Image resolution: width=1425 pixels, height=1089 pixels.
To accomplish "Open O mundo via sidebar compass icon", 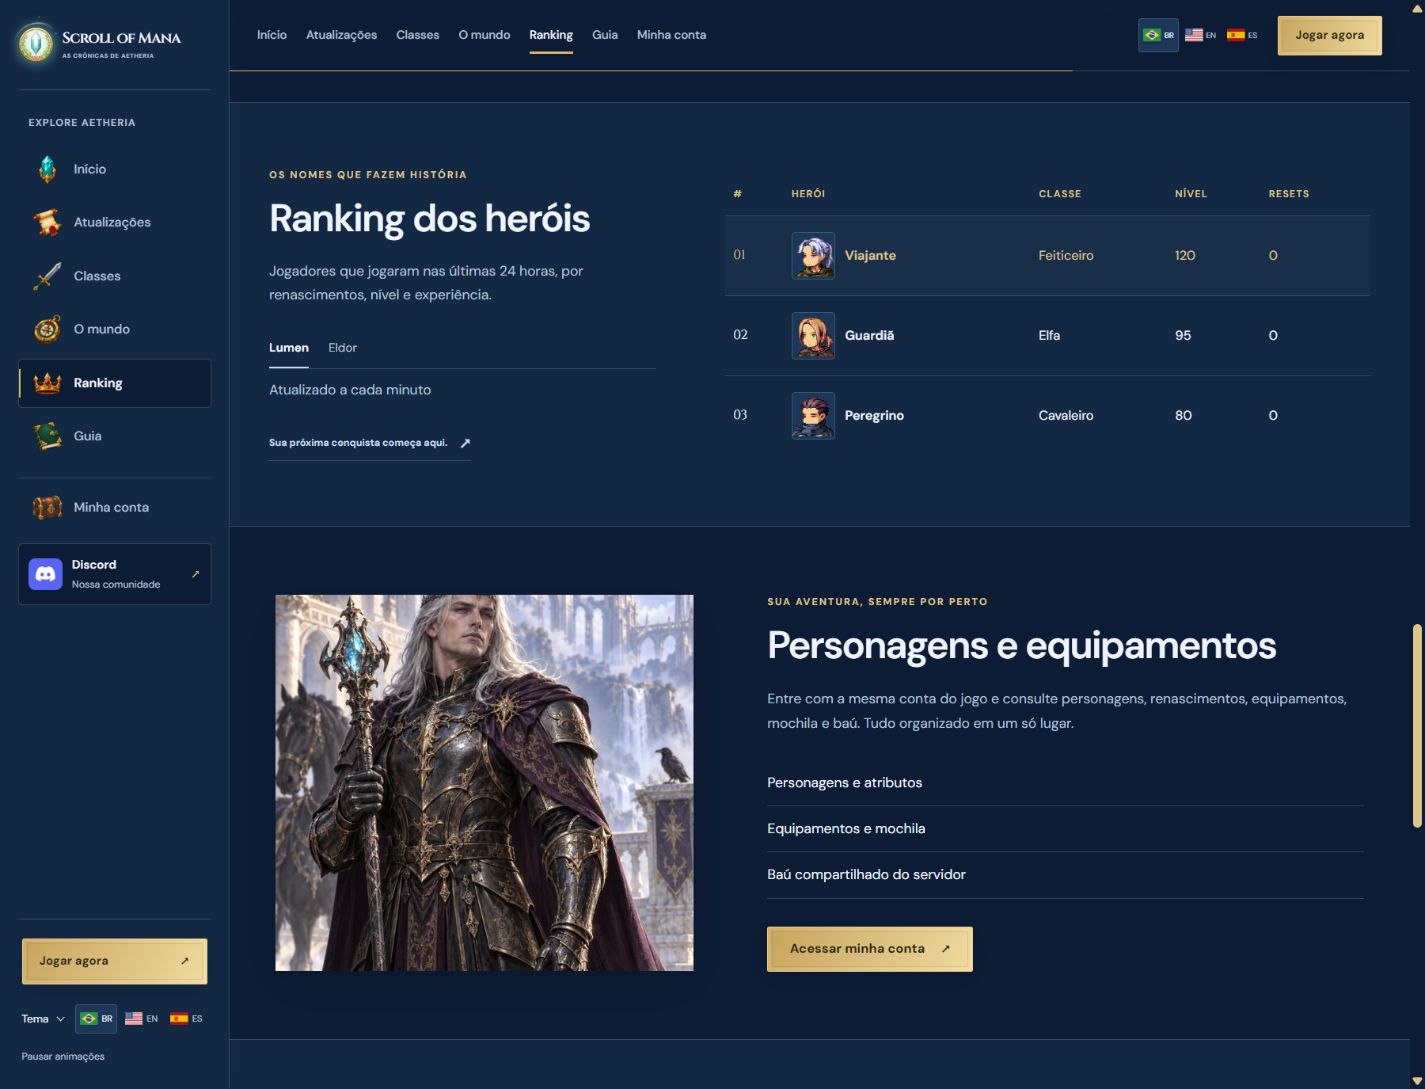I will pyautogui.click(x=47, y=329).
